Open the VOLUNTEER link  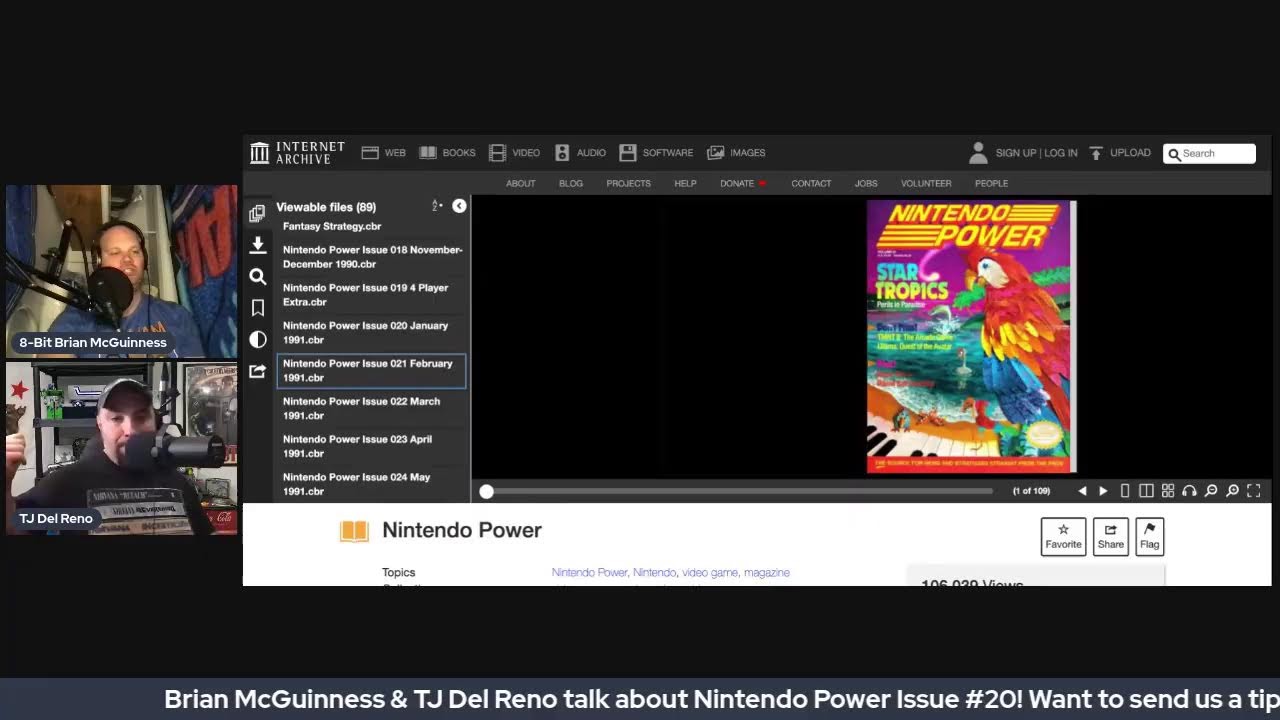[x=926, y=183]
